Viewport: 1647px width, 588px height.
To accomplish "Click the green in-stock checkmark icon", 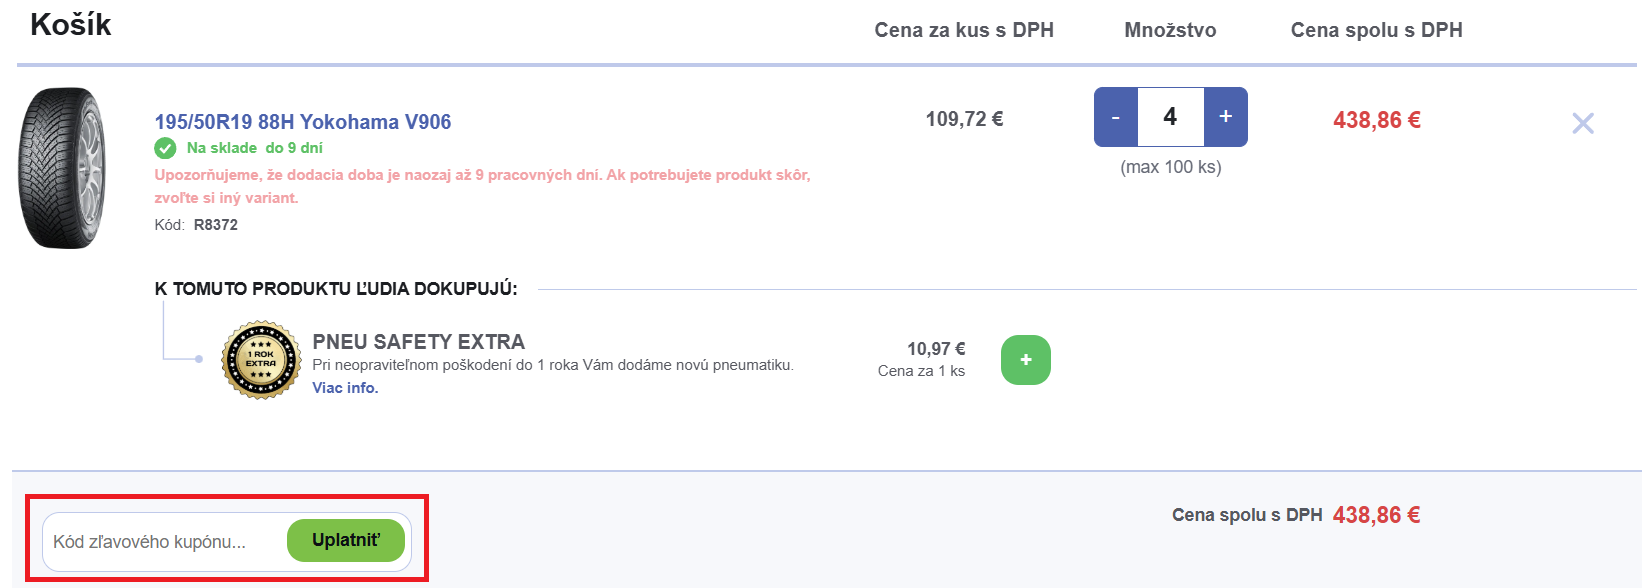I will [165, 149].
